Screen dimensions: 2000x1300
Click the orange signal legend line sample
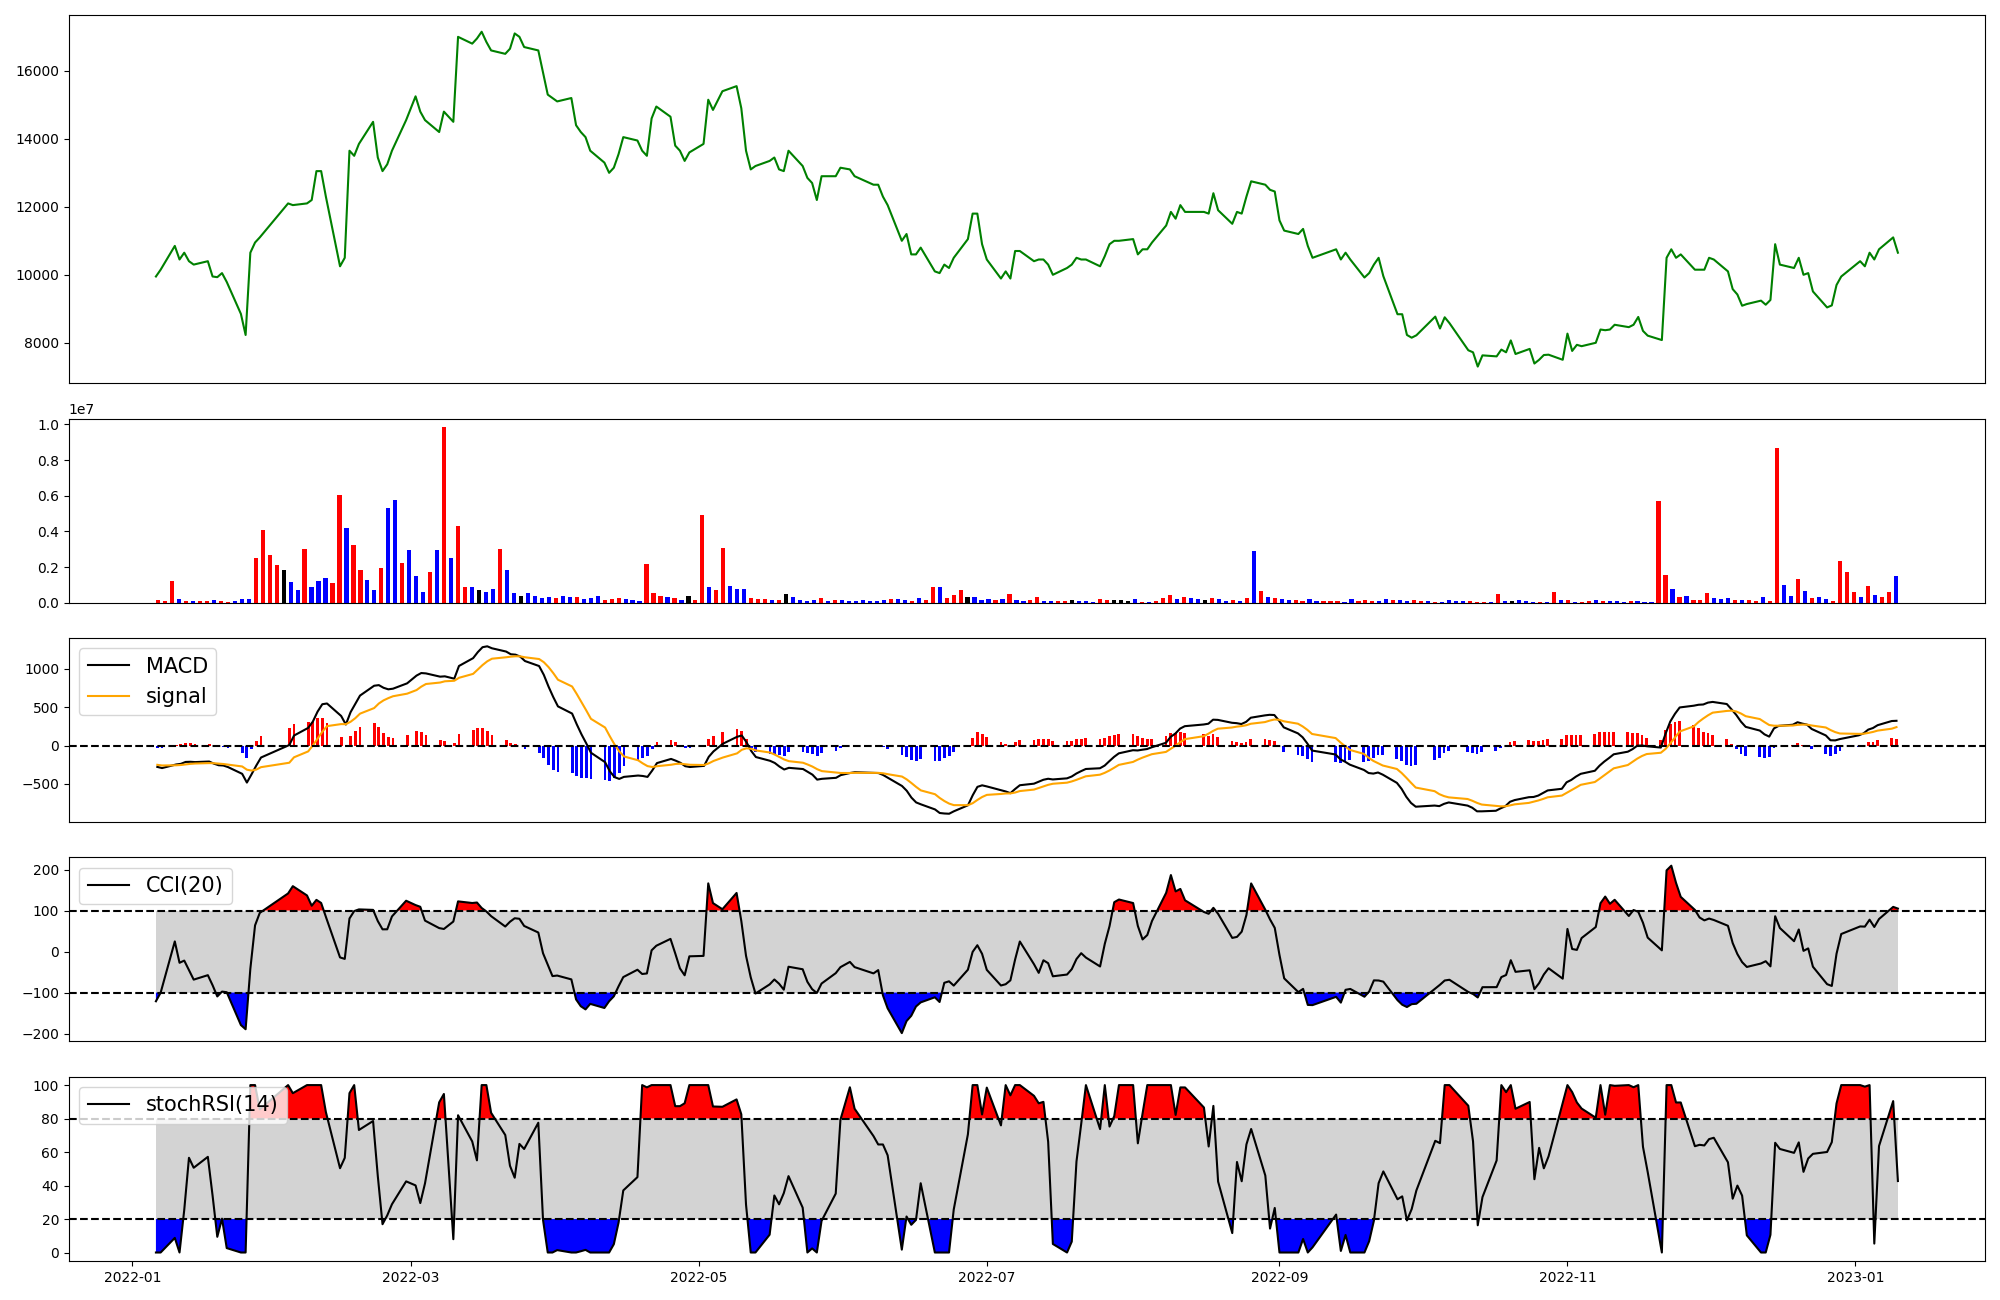(109, 696)
